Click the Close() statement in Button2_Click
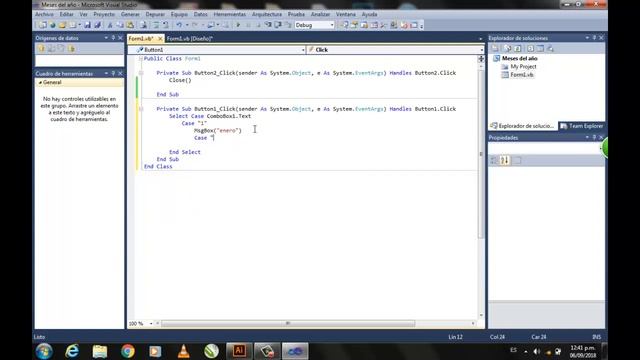 (x=180, y=80)
